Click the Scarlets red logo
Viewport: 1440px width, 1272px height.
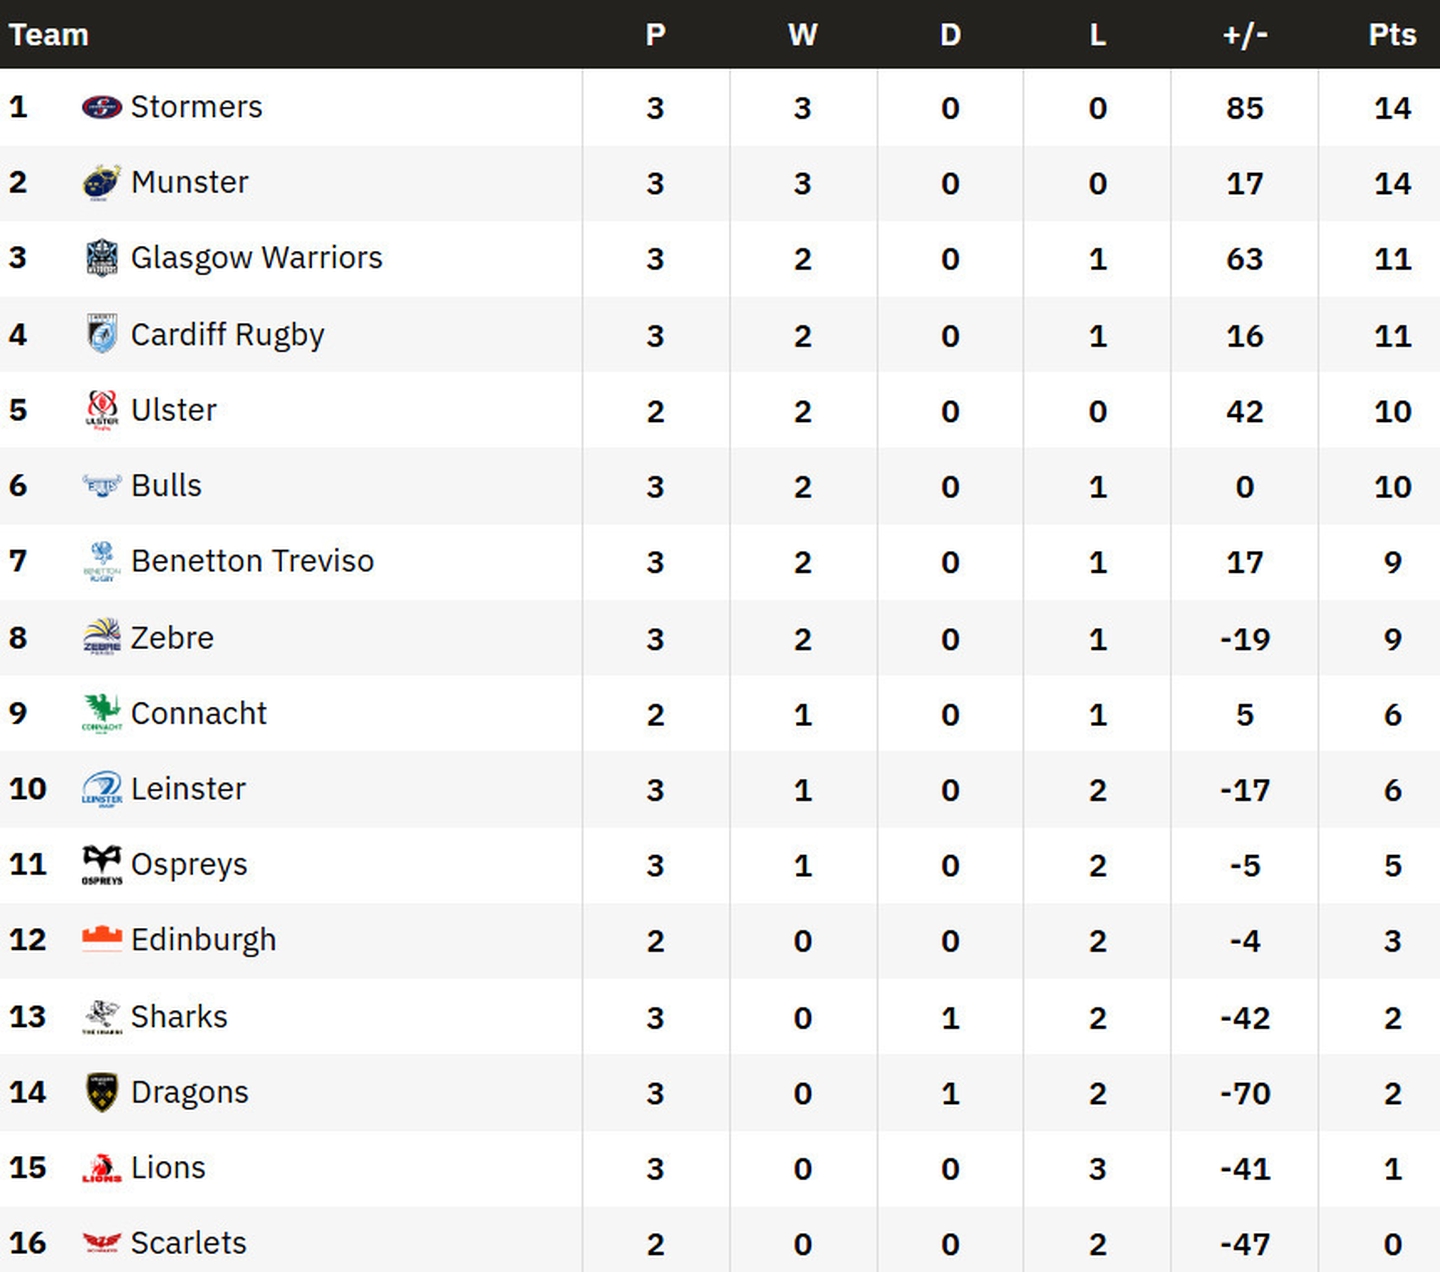pyautogui.click(x=101, y=1243)
